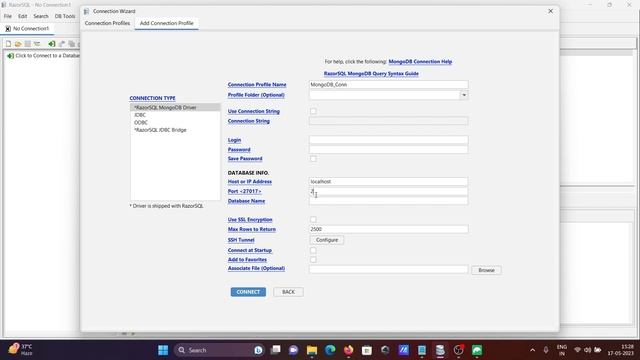The width and height of the screenshot is (640, 360).
Task: Open the Windows Start menu
Action: click(x=163, y=350)
